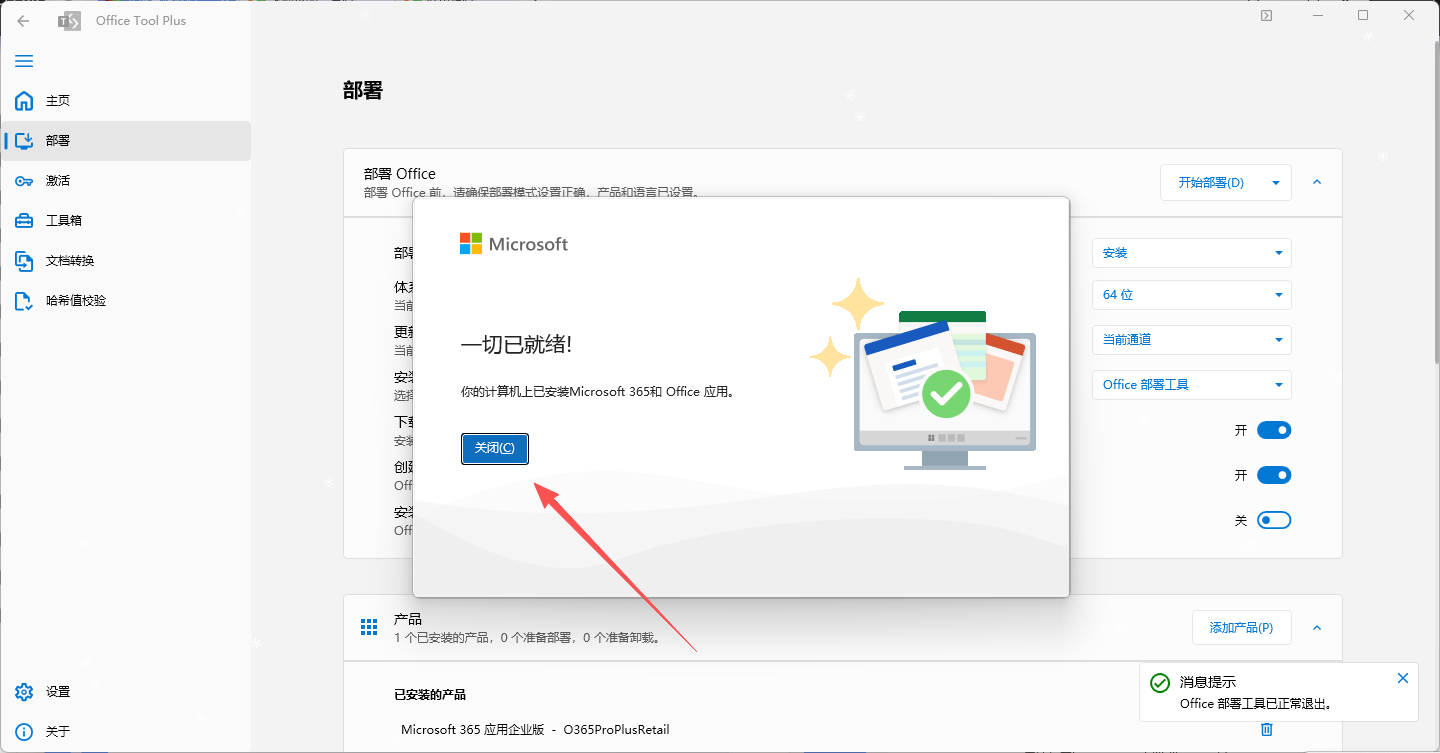This screenshot has height=753, width=1440.
Task: Click the back arrow at top left
Action: (22, 20)
